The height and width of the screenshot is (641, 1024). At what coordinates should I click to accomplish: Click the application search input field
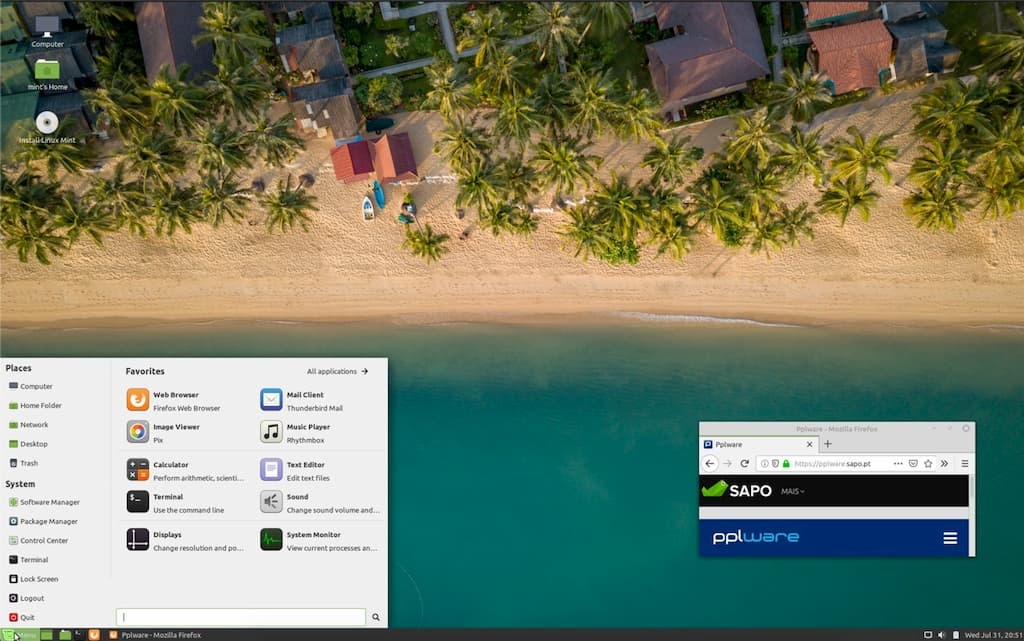(240, 616)
